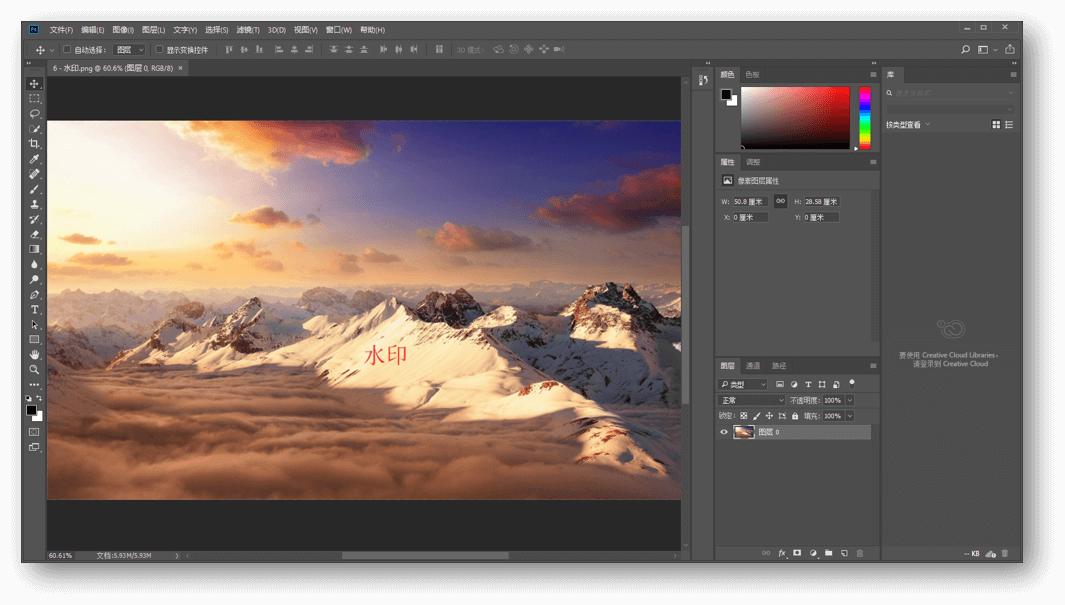Enable the 自动选择 checkbox
1065x605 pixels.
(x=67, y=49)
